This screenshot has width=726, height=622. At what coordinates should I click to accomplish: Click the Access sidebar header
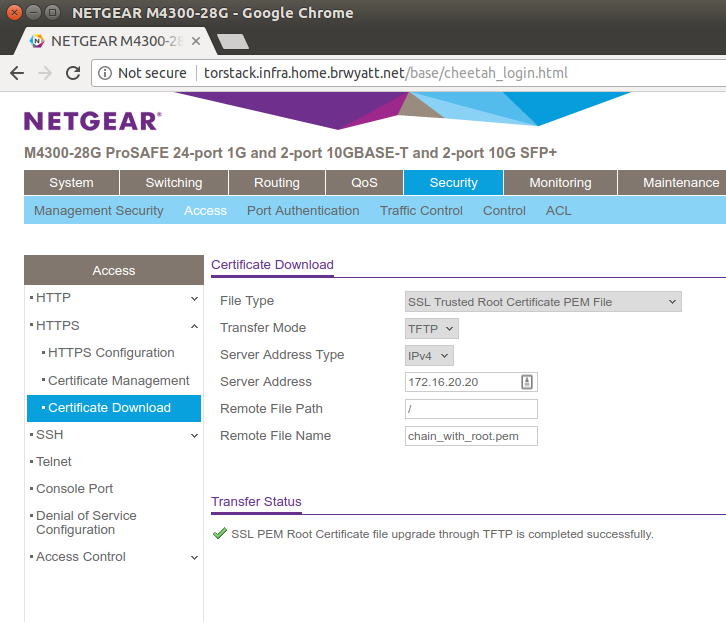tap(114, 270)
